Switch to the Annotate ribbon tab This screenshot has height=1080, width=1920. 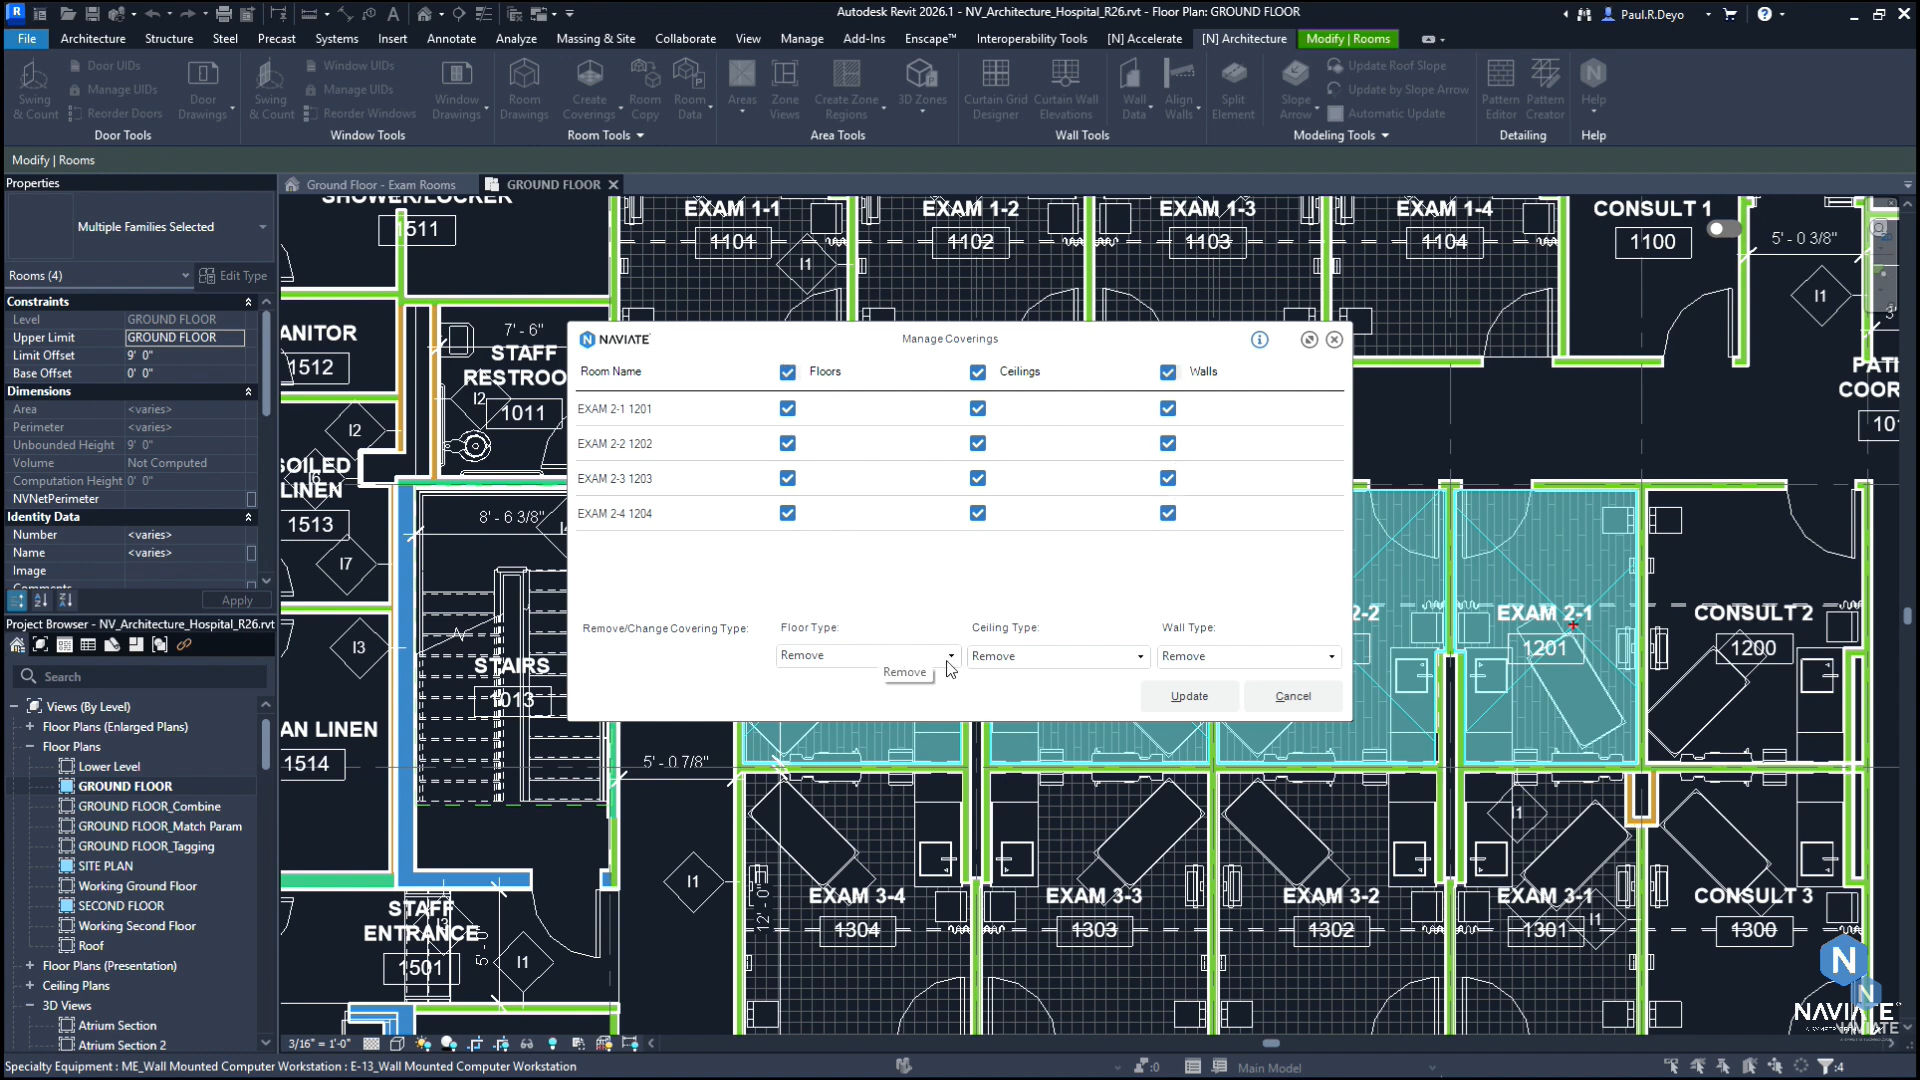click(451, 39)
